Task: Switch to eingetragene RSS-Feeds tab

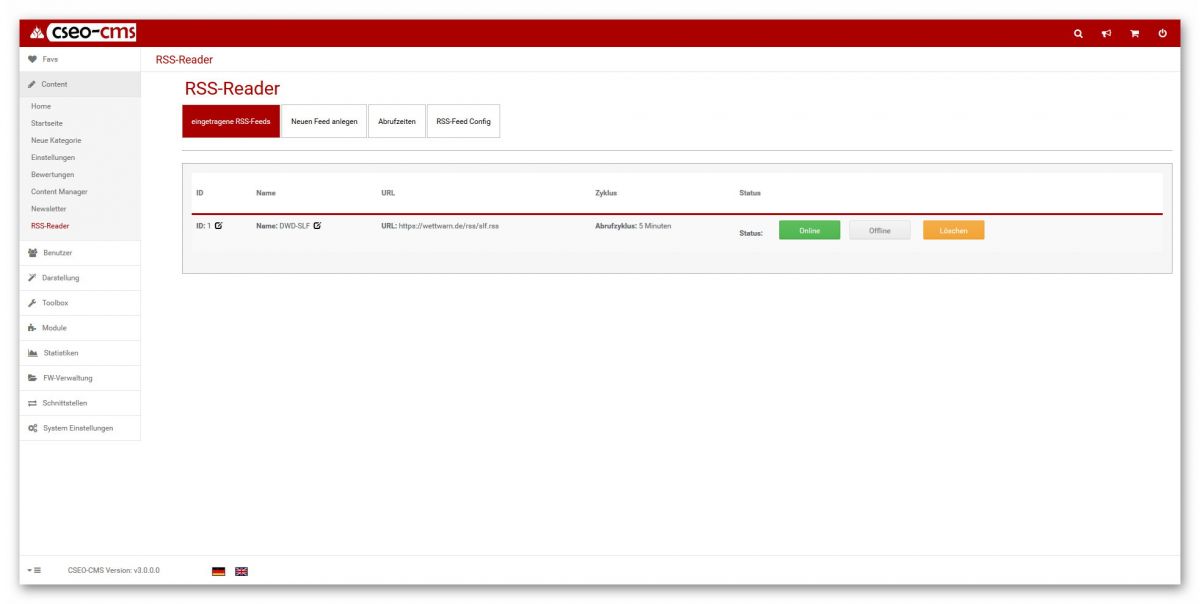Action: click(230, 121)
